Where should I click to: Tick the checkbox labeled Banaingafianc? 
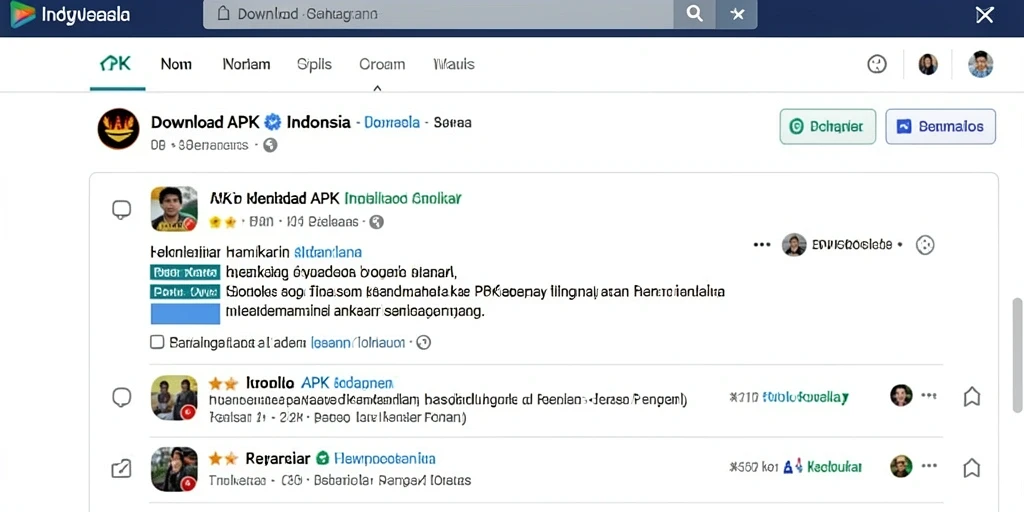157,342
